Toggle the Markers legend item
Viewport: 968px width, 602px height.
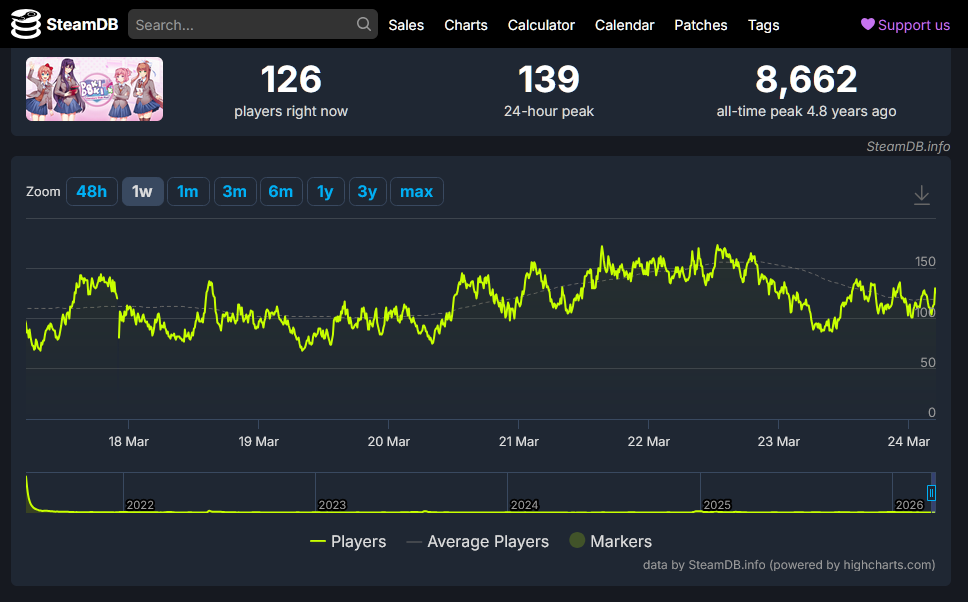[611, 541]
